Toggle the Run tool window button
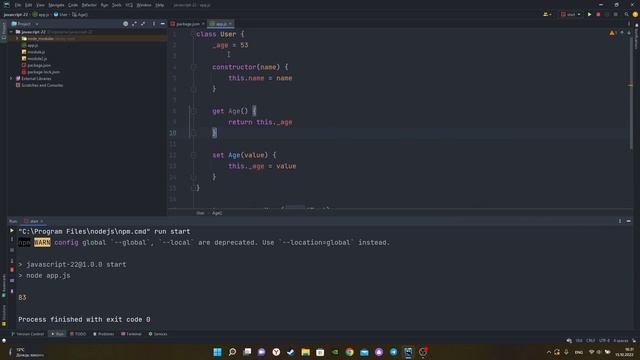640x360 pixels. 57,334
